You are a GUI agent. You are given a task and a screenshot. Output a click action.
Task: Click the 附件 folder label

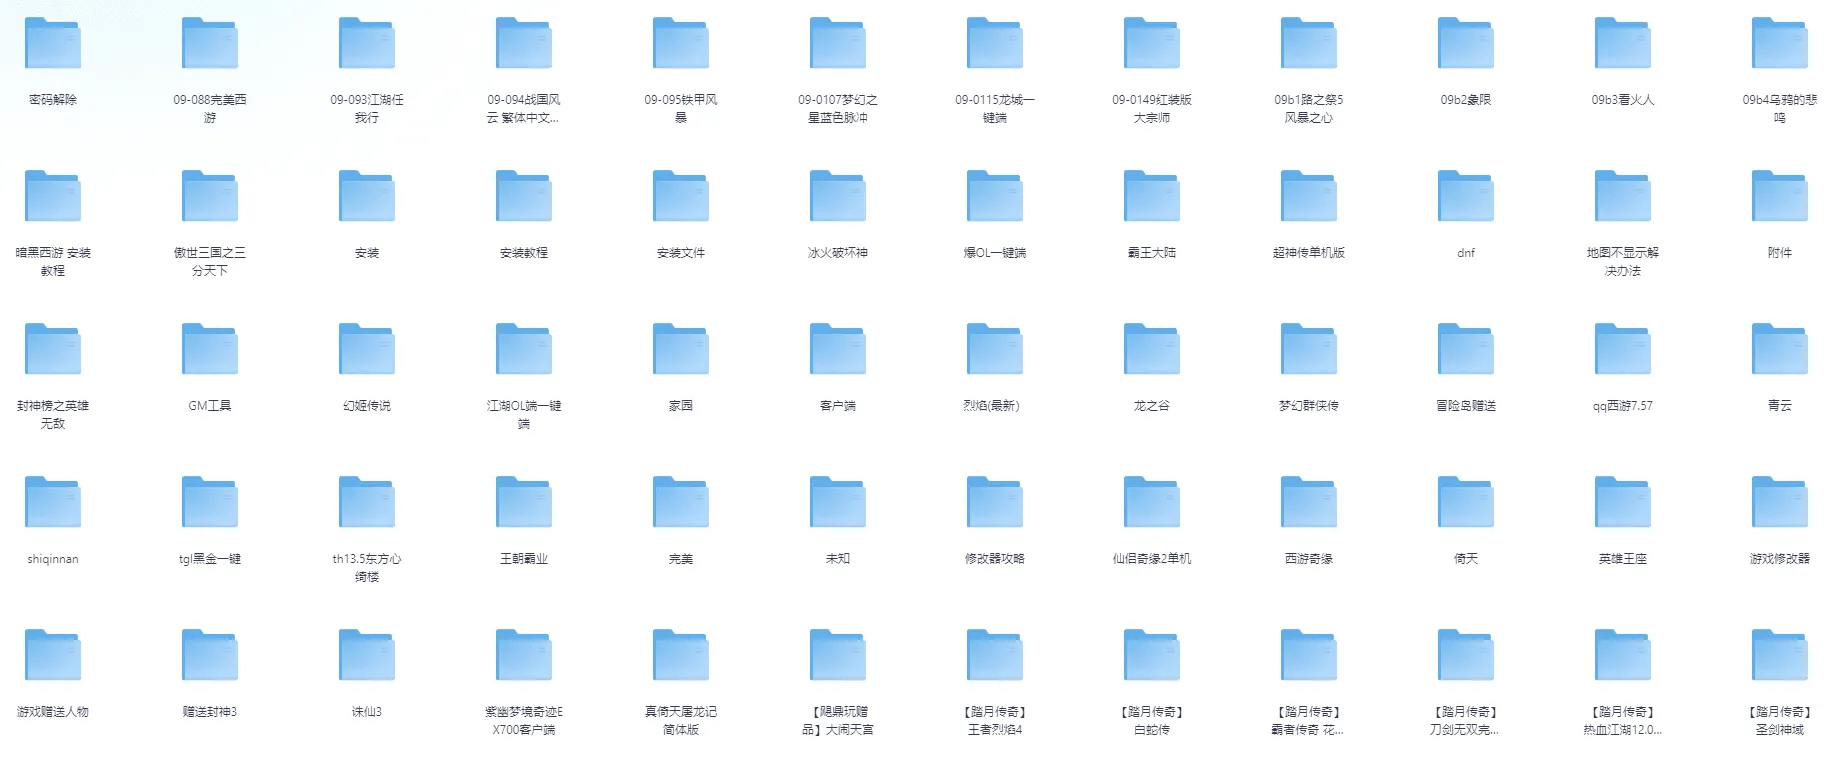(1780, 253)
